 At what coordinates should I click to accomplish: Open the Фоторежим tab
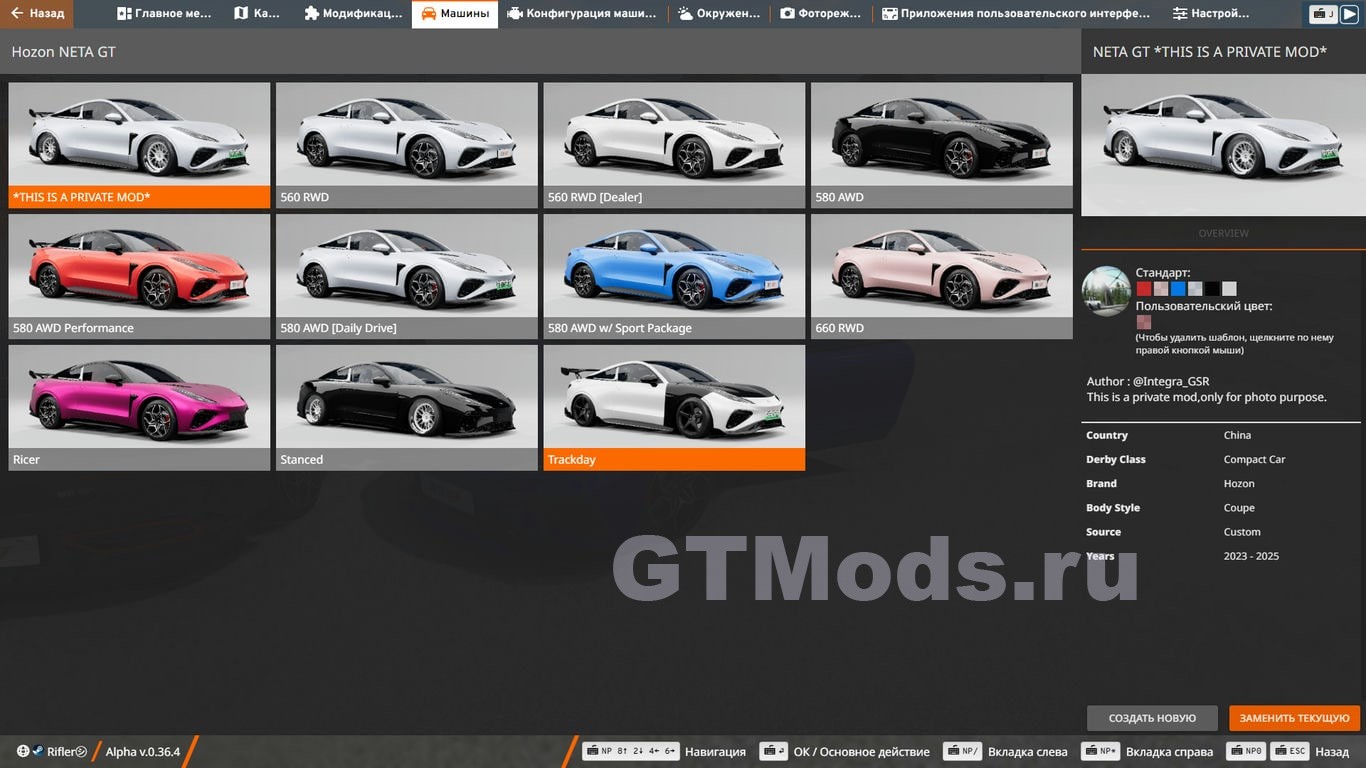[821, 14]
